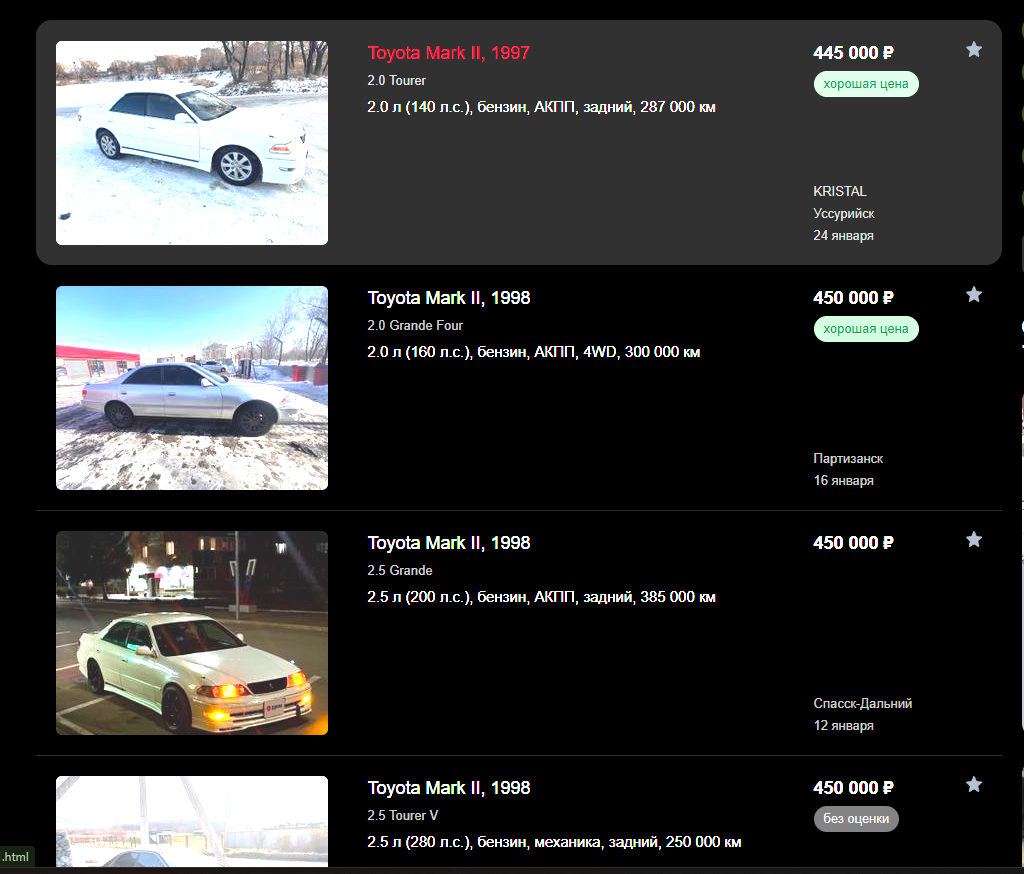
Task: Click the 'хорошая цена' badge on Grande Four listing
Action: pos(866,329)
